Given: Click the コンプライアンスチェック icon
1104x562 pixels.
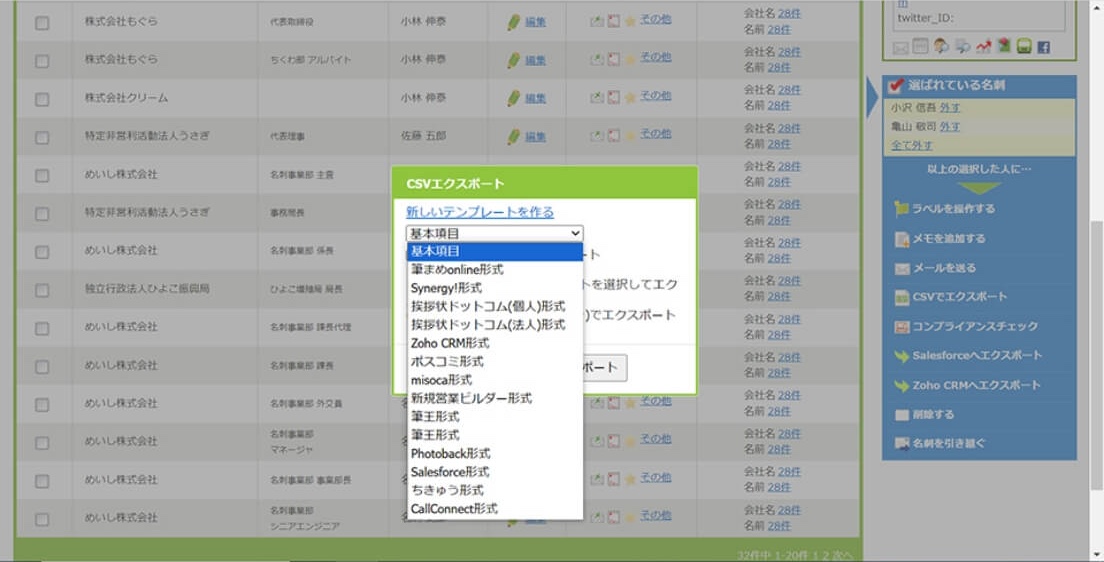Looking at the screenshot, I should 901,327.
